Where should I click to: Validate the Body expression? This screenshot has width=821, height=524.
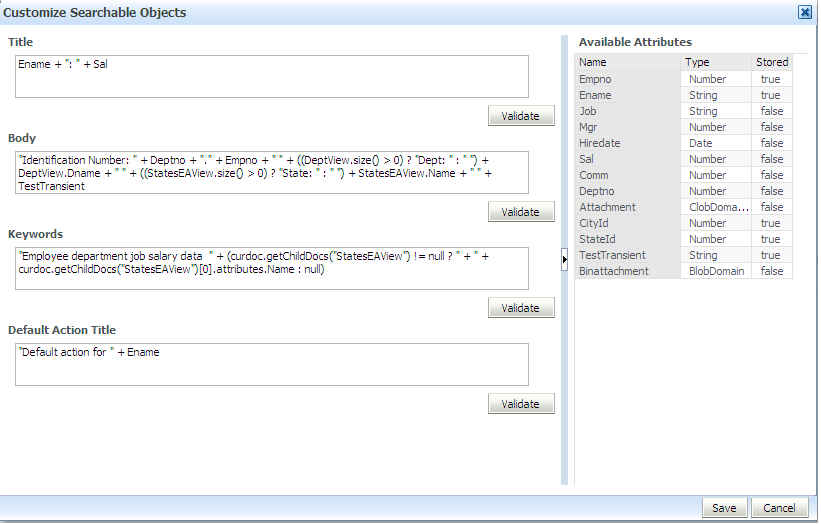pos(520,211)
